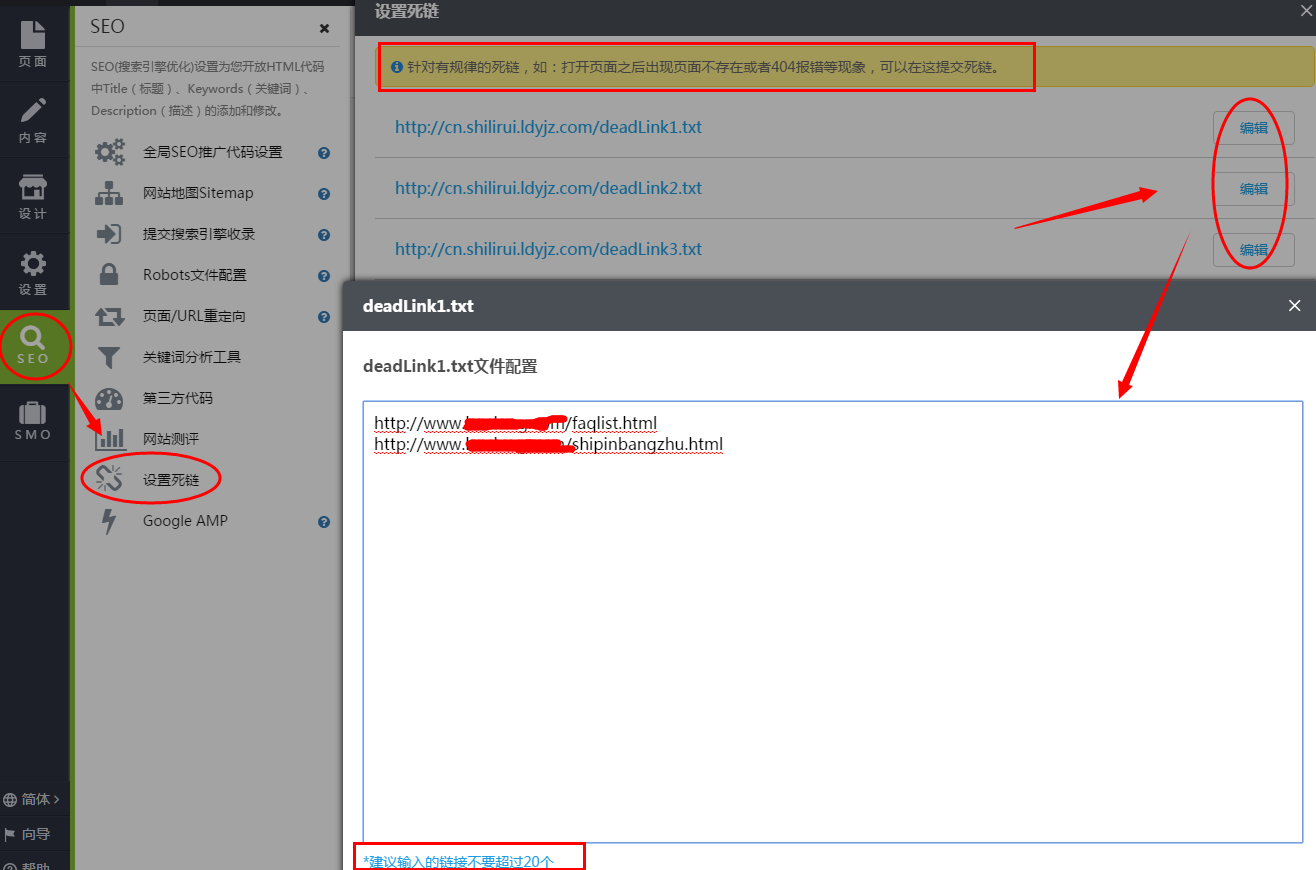Click help icon beside Google AMP

[x=324, y=522]
